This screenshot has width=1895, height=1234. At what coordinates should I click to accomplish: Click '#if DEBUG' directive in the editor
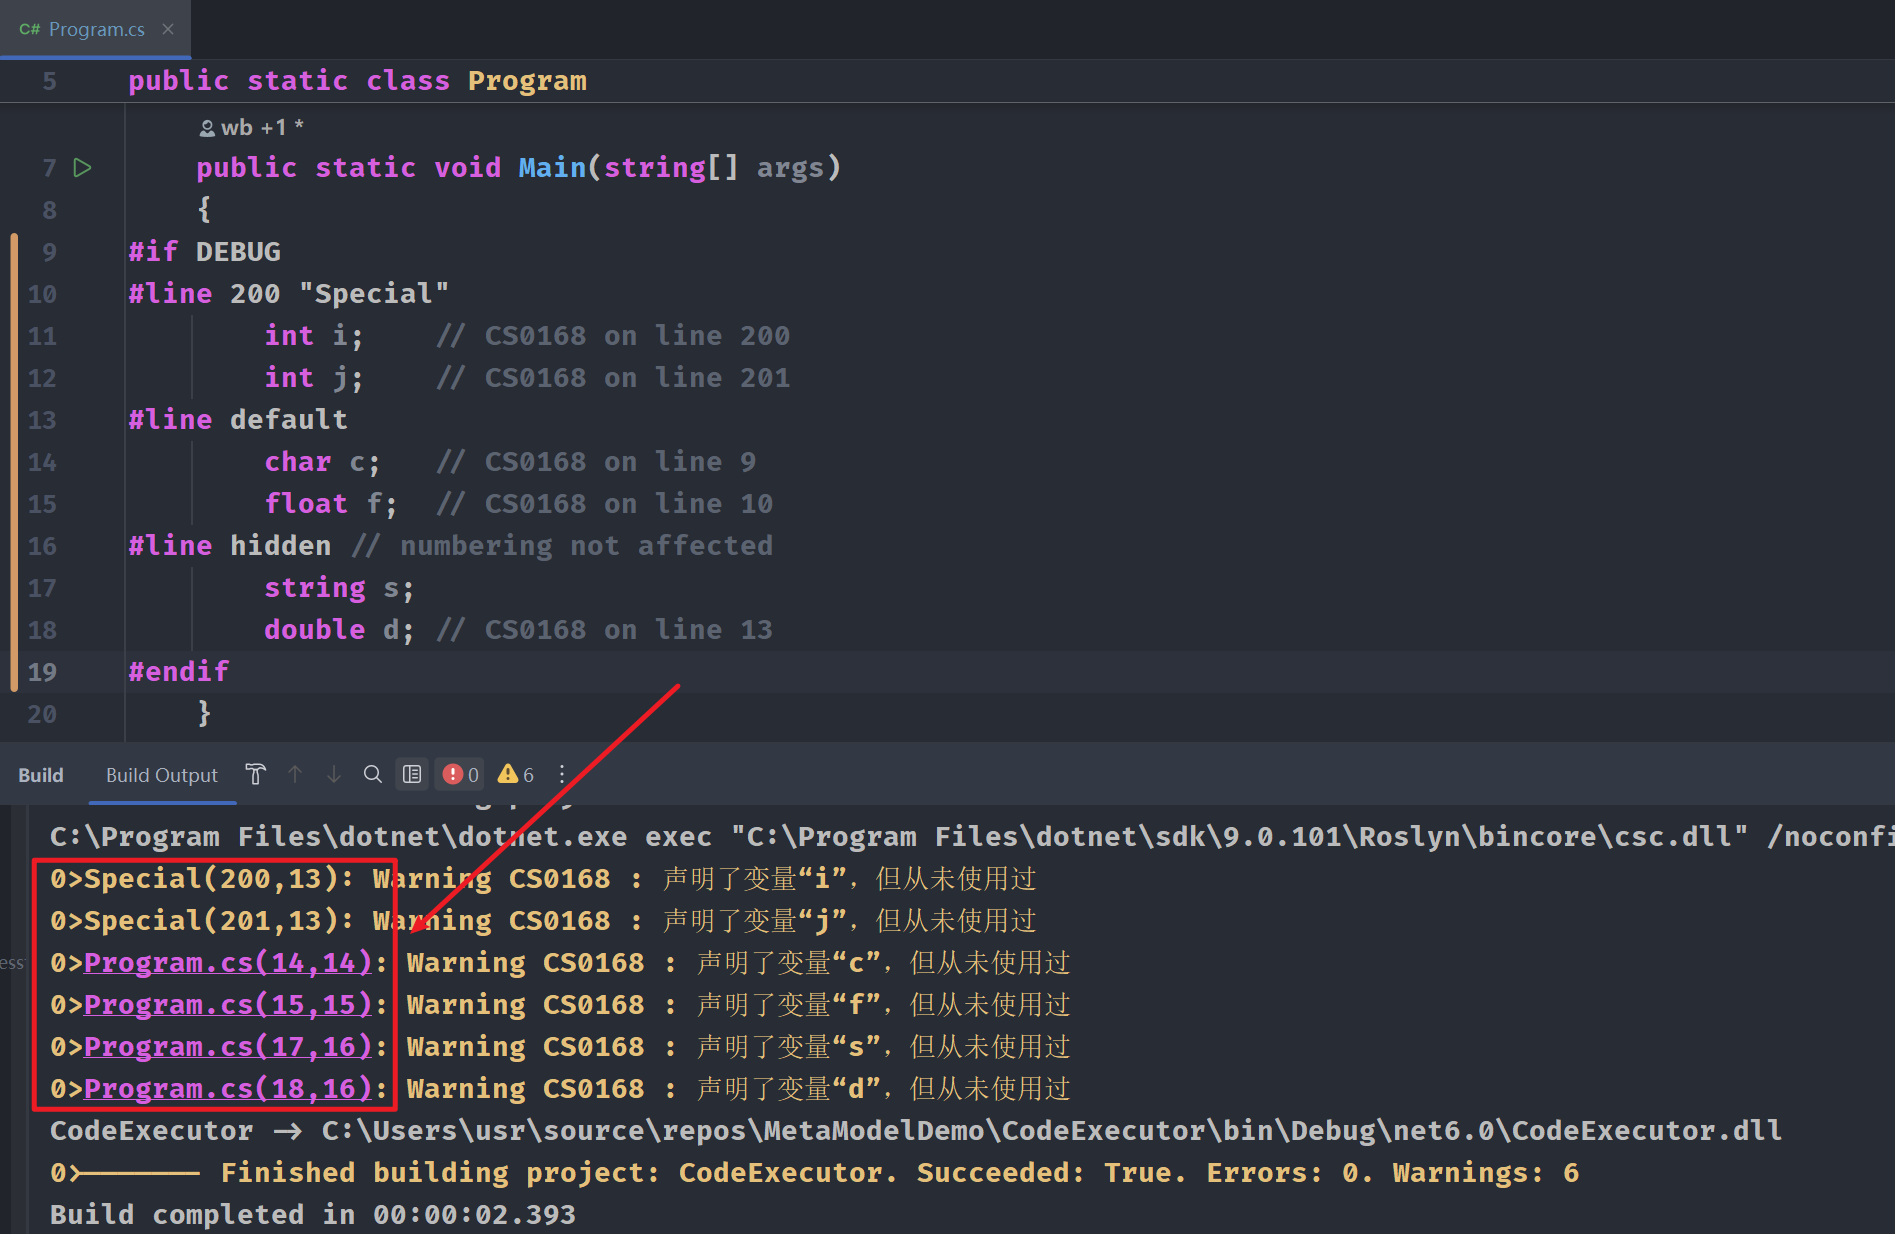pos(205,252)
